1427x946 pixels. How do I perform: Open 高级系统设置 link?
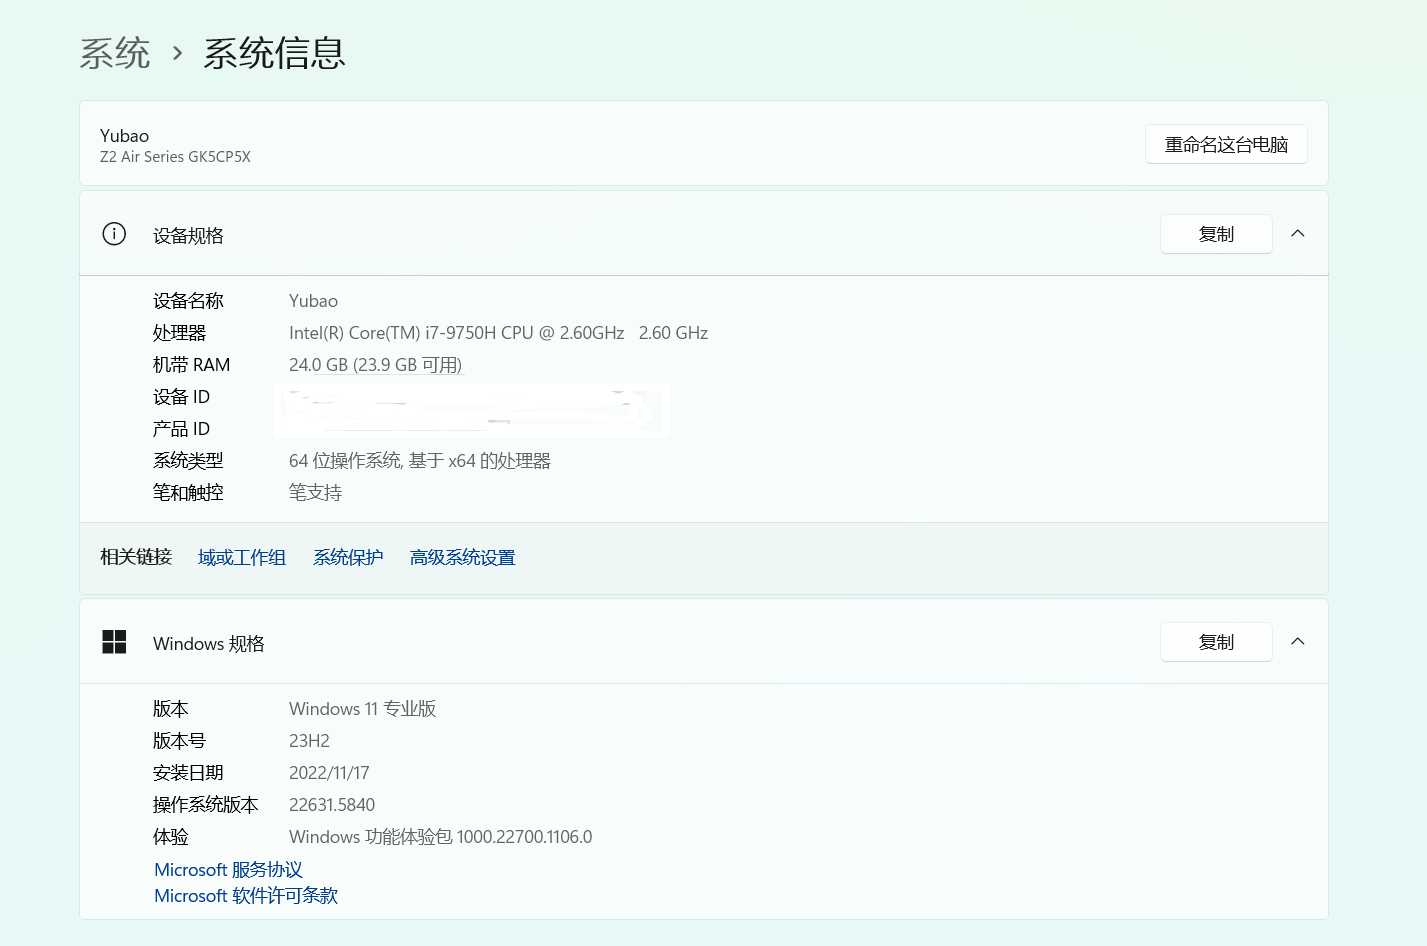click(x=462, y=557)
